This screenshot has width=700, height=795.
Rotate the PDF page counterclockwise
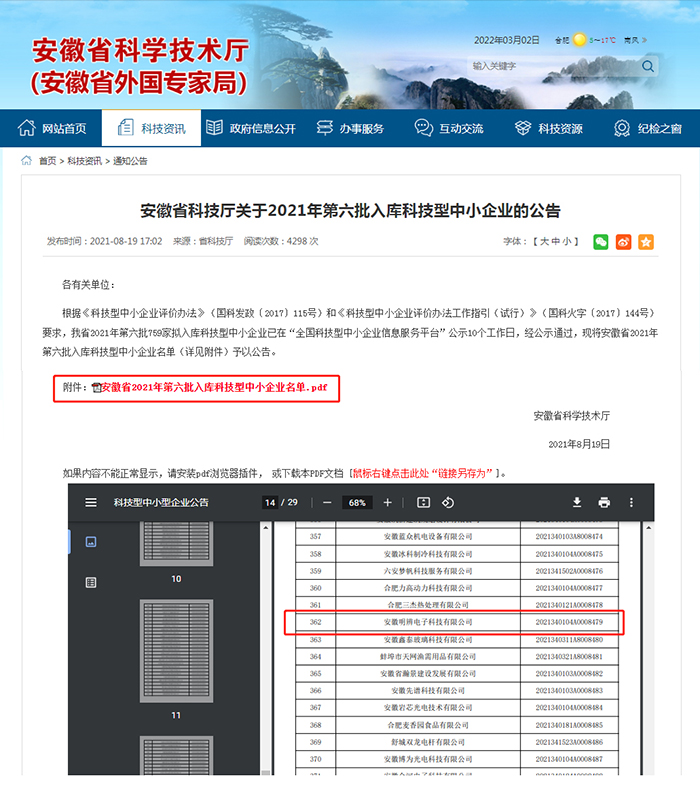(448, 502)
